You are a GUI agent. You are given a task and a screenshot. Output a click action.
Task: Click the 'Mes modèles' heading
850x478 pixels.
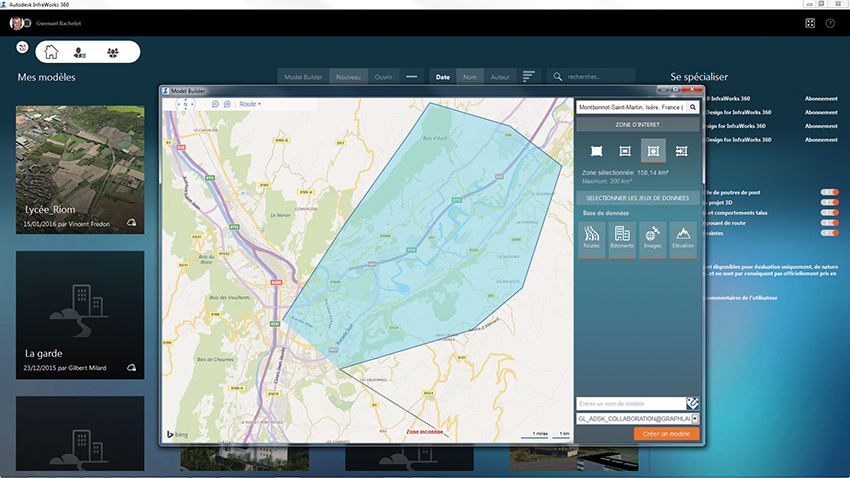[47, 77]
